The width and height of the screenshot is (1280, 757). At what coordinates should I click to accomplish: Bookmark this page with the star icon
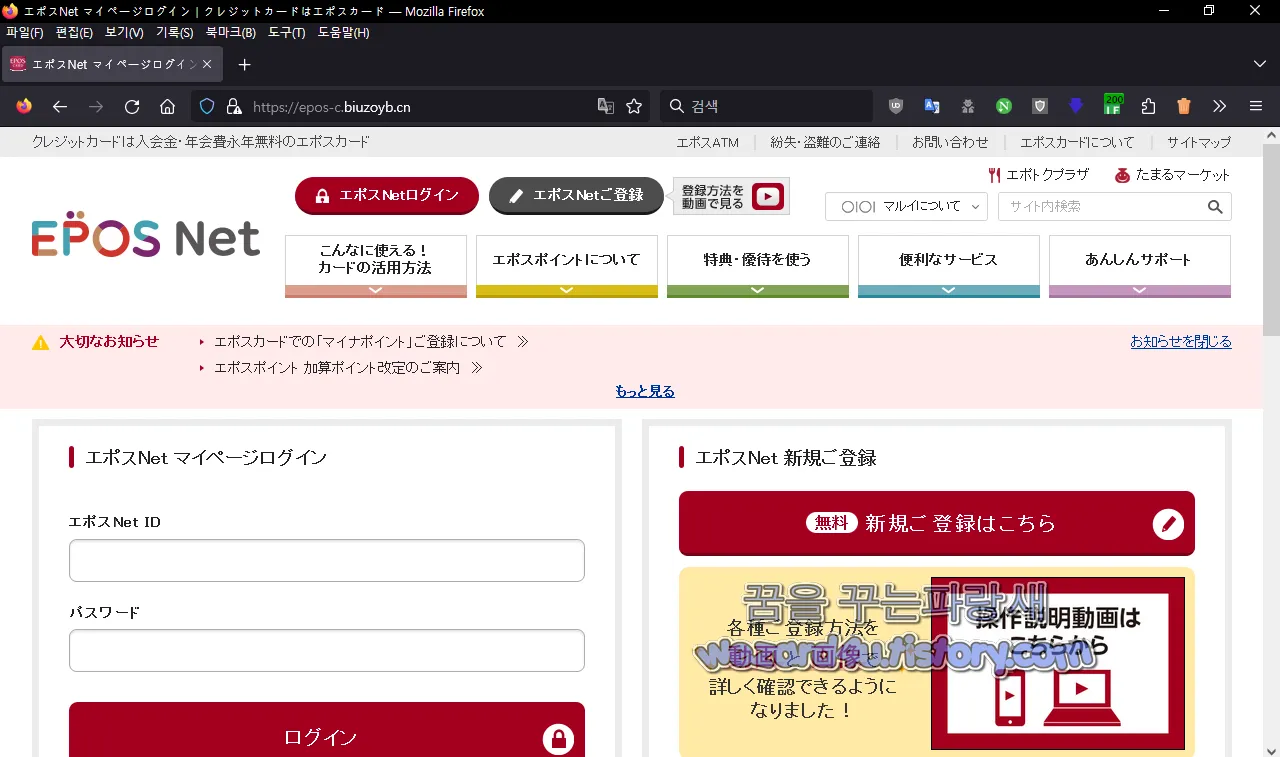[634, 106]
